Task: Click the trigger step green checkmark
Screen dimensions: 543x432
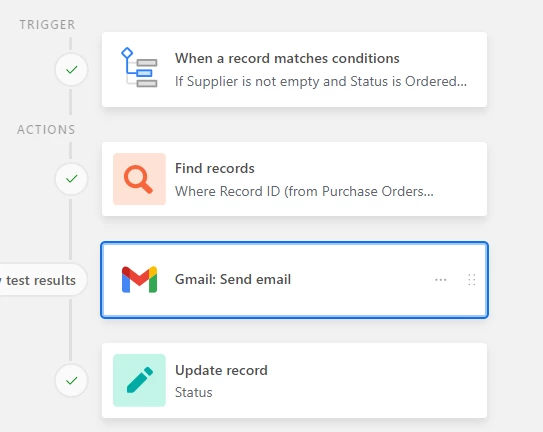Action: tap(71, 70)
